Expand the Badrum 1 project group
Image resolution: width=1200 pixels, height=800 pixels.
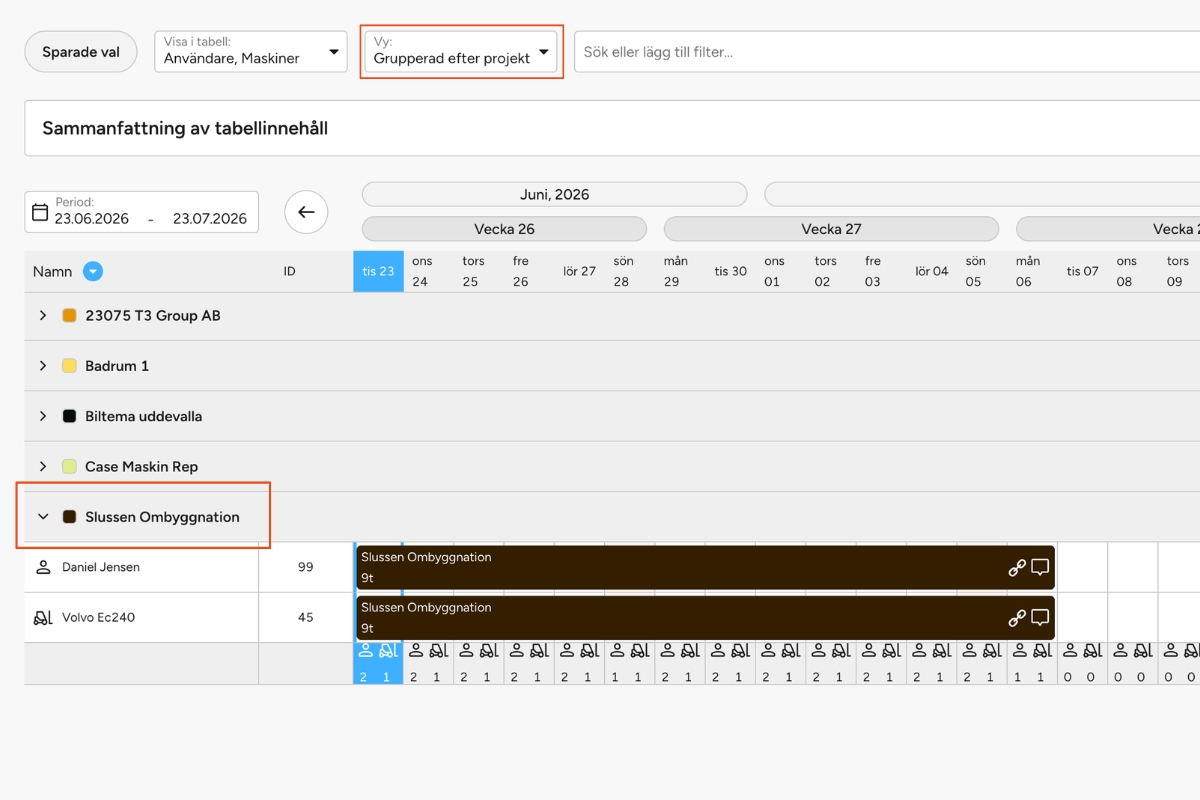[x=43, y=366]
